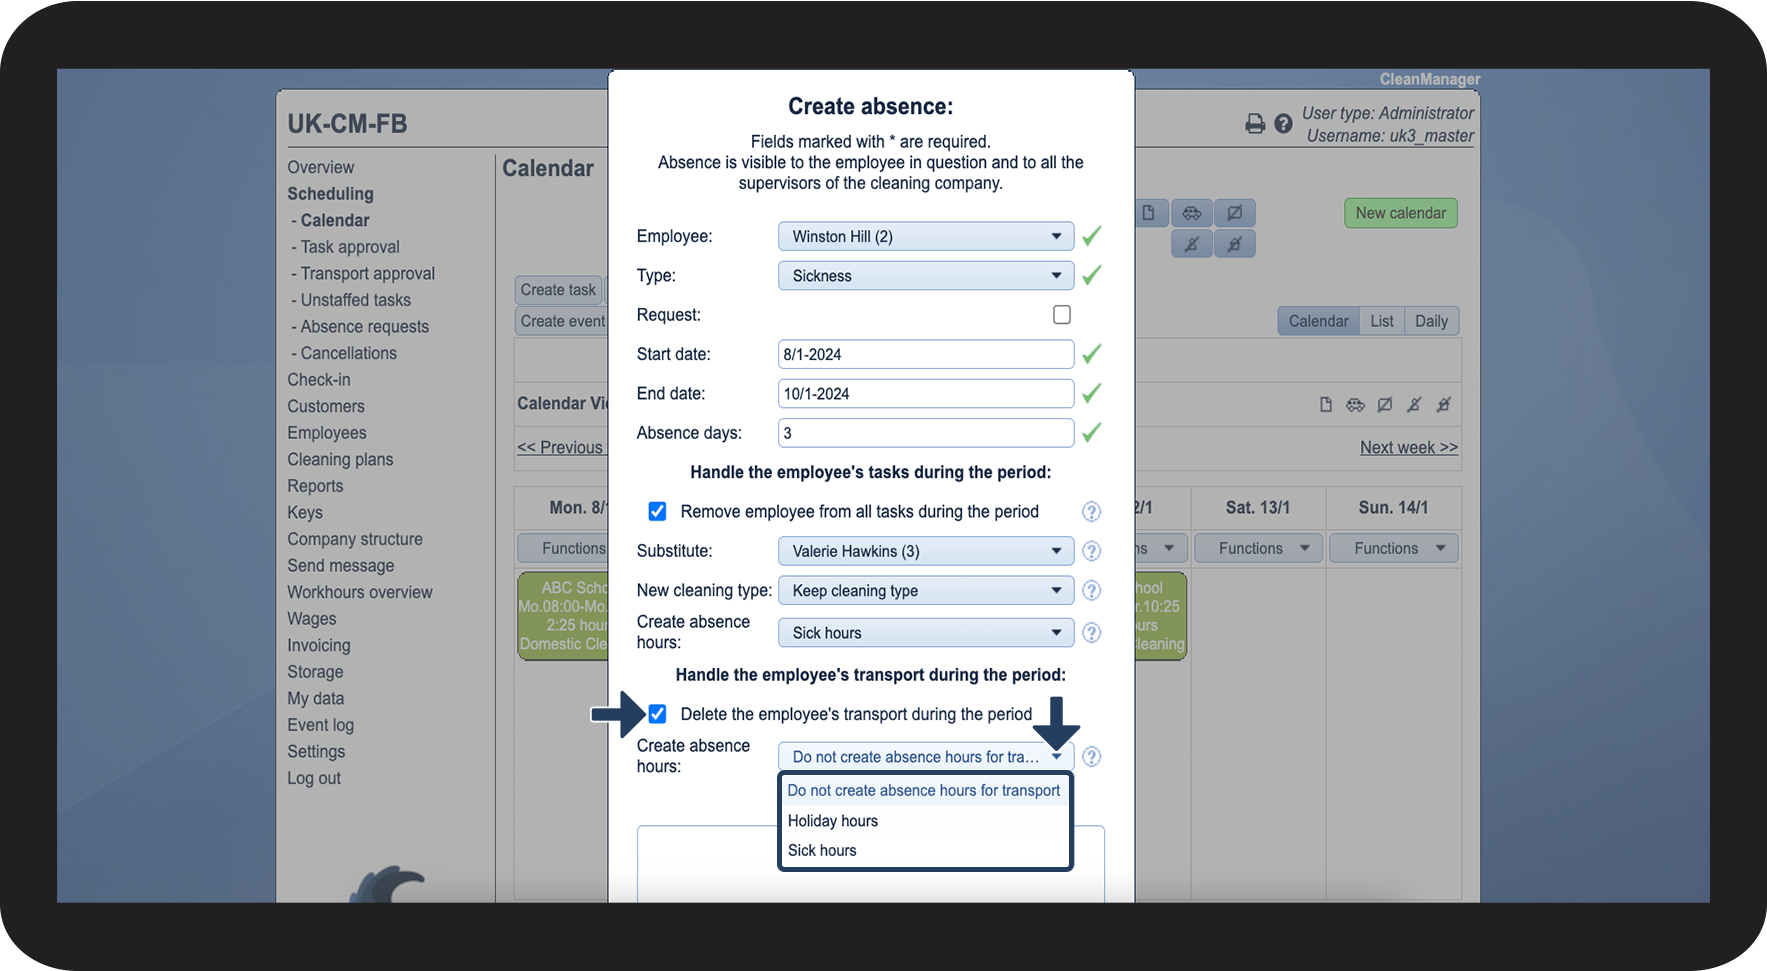Toggle the Request checkbox

click(x=1062, y=315)
